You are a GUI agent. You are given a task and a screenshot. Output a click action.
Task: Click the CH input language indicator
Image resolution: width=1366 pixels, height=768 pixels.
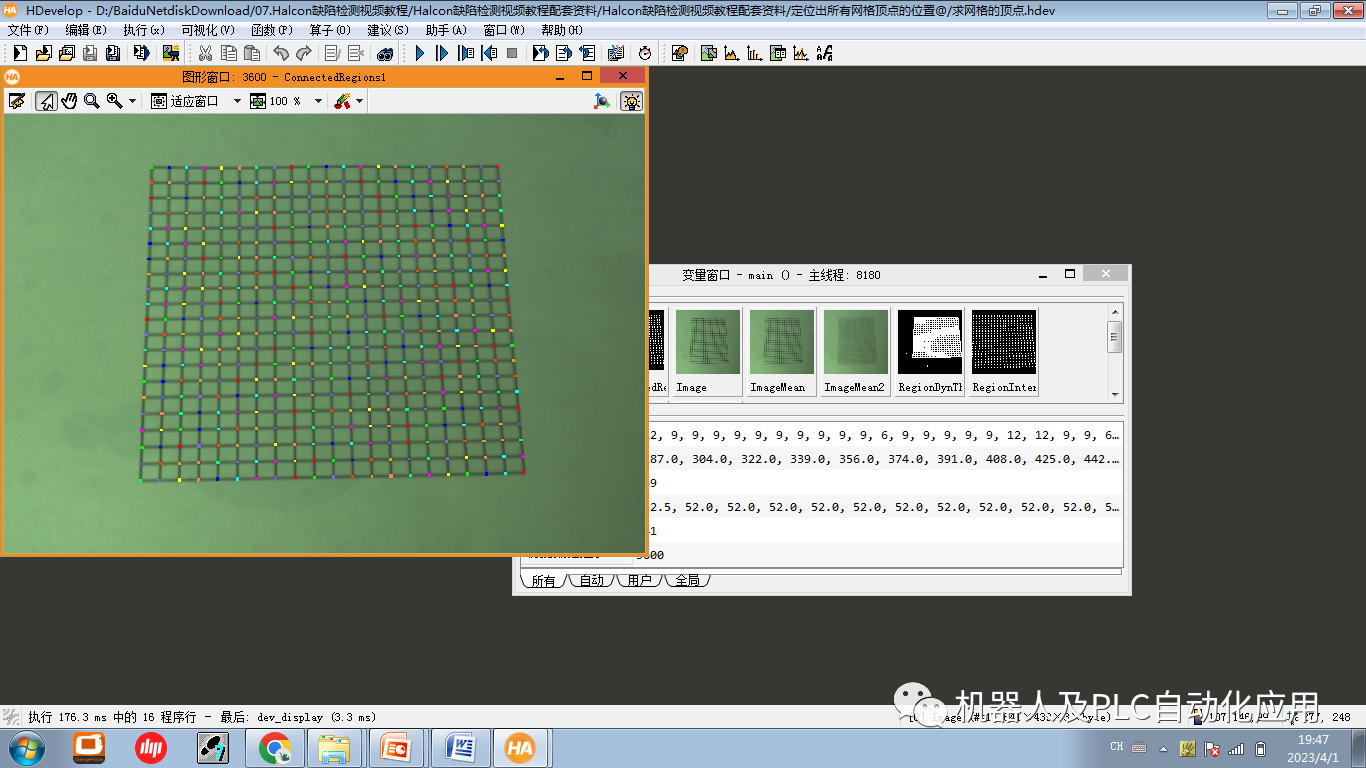pos(1117,747)
